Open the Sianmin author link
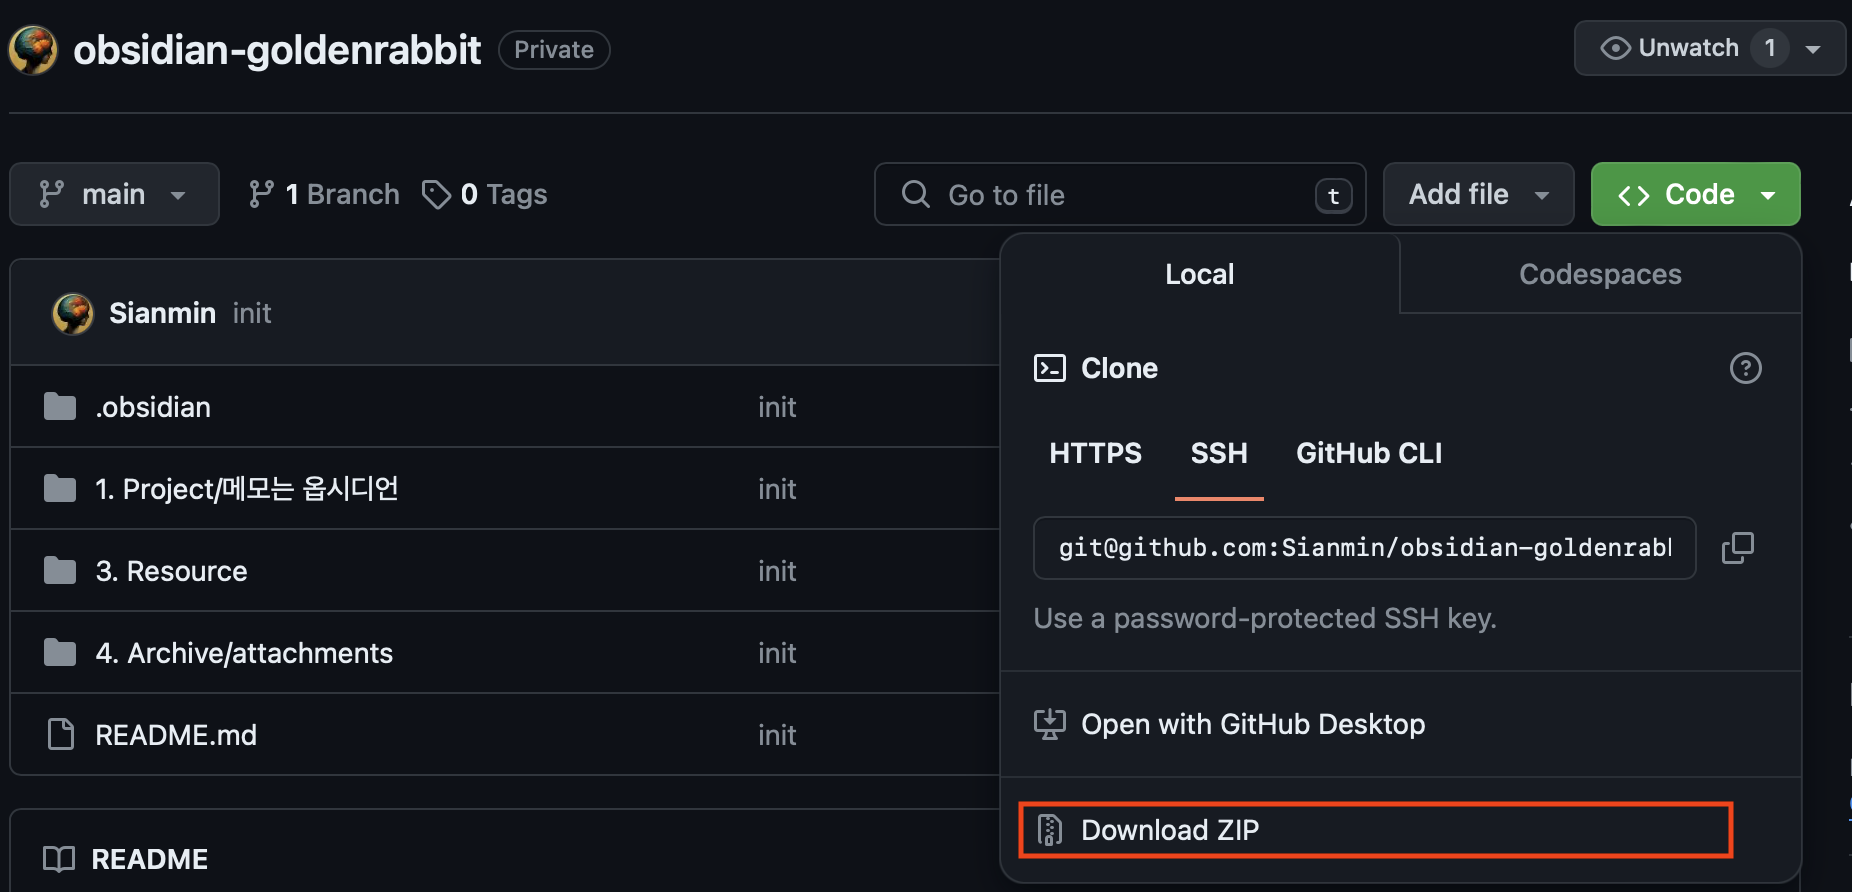Image resolution: width=1852 pixels, height=892 pixels. point(162,313)
